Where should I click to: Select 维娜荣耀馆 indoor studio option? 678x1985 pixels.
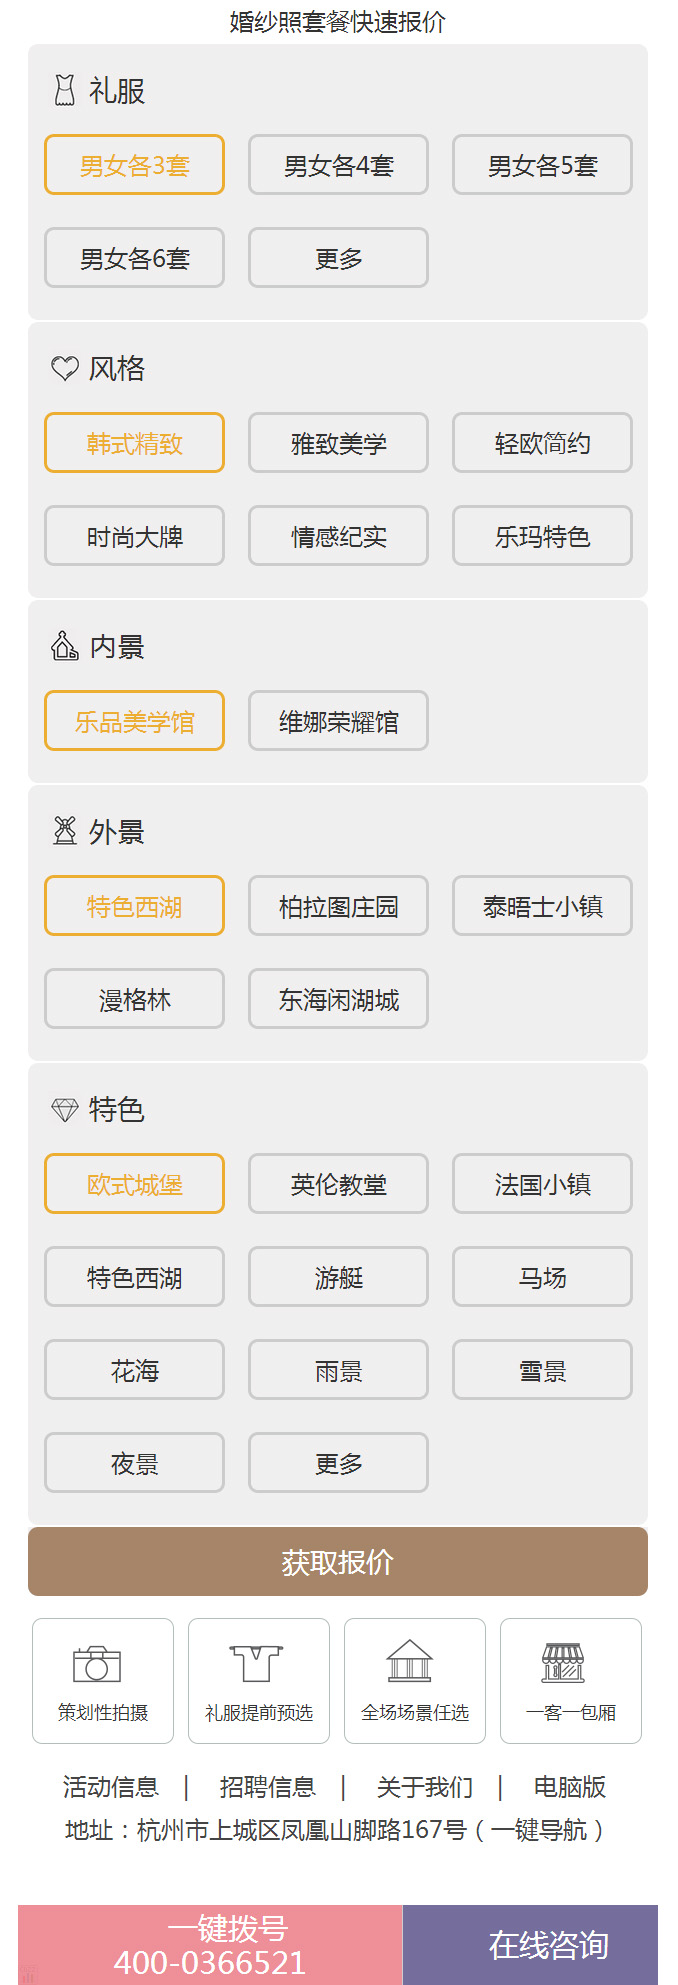point(338,721)
